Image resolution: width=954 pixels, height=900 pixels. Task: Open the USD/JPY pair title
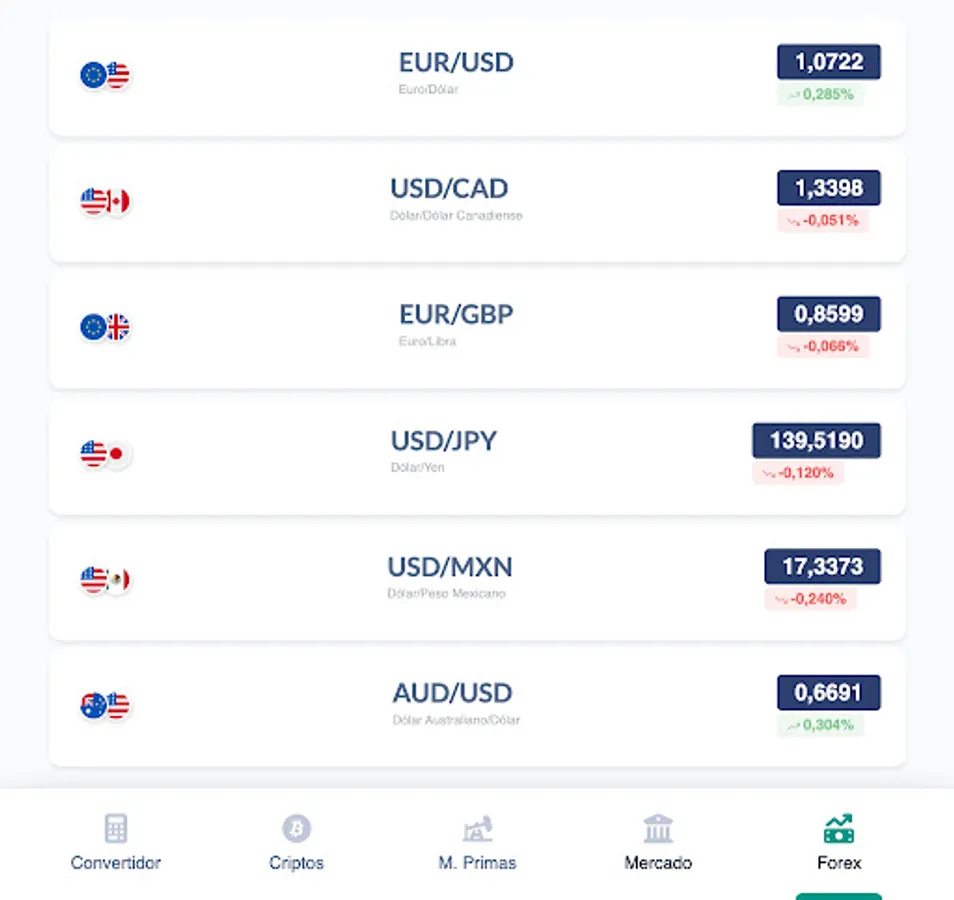(x=443, y=441)
